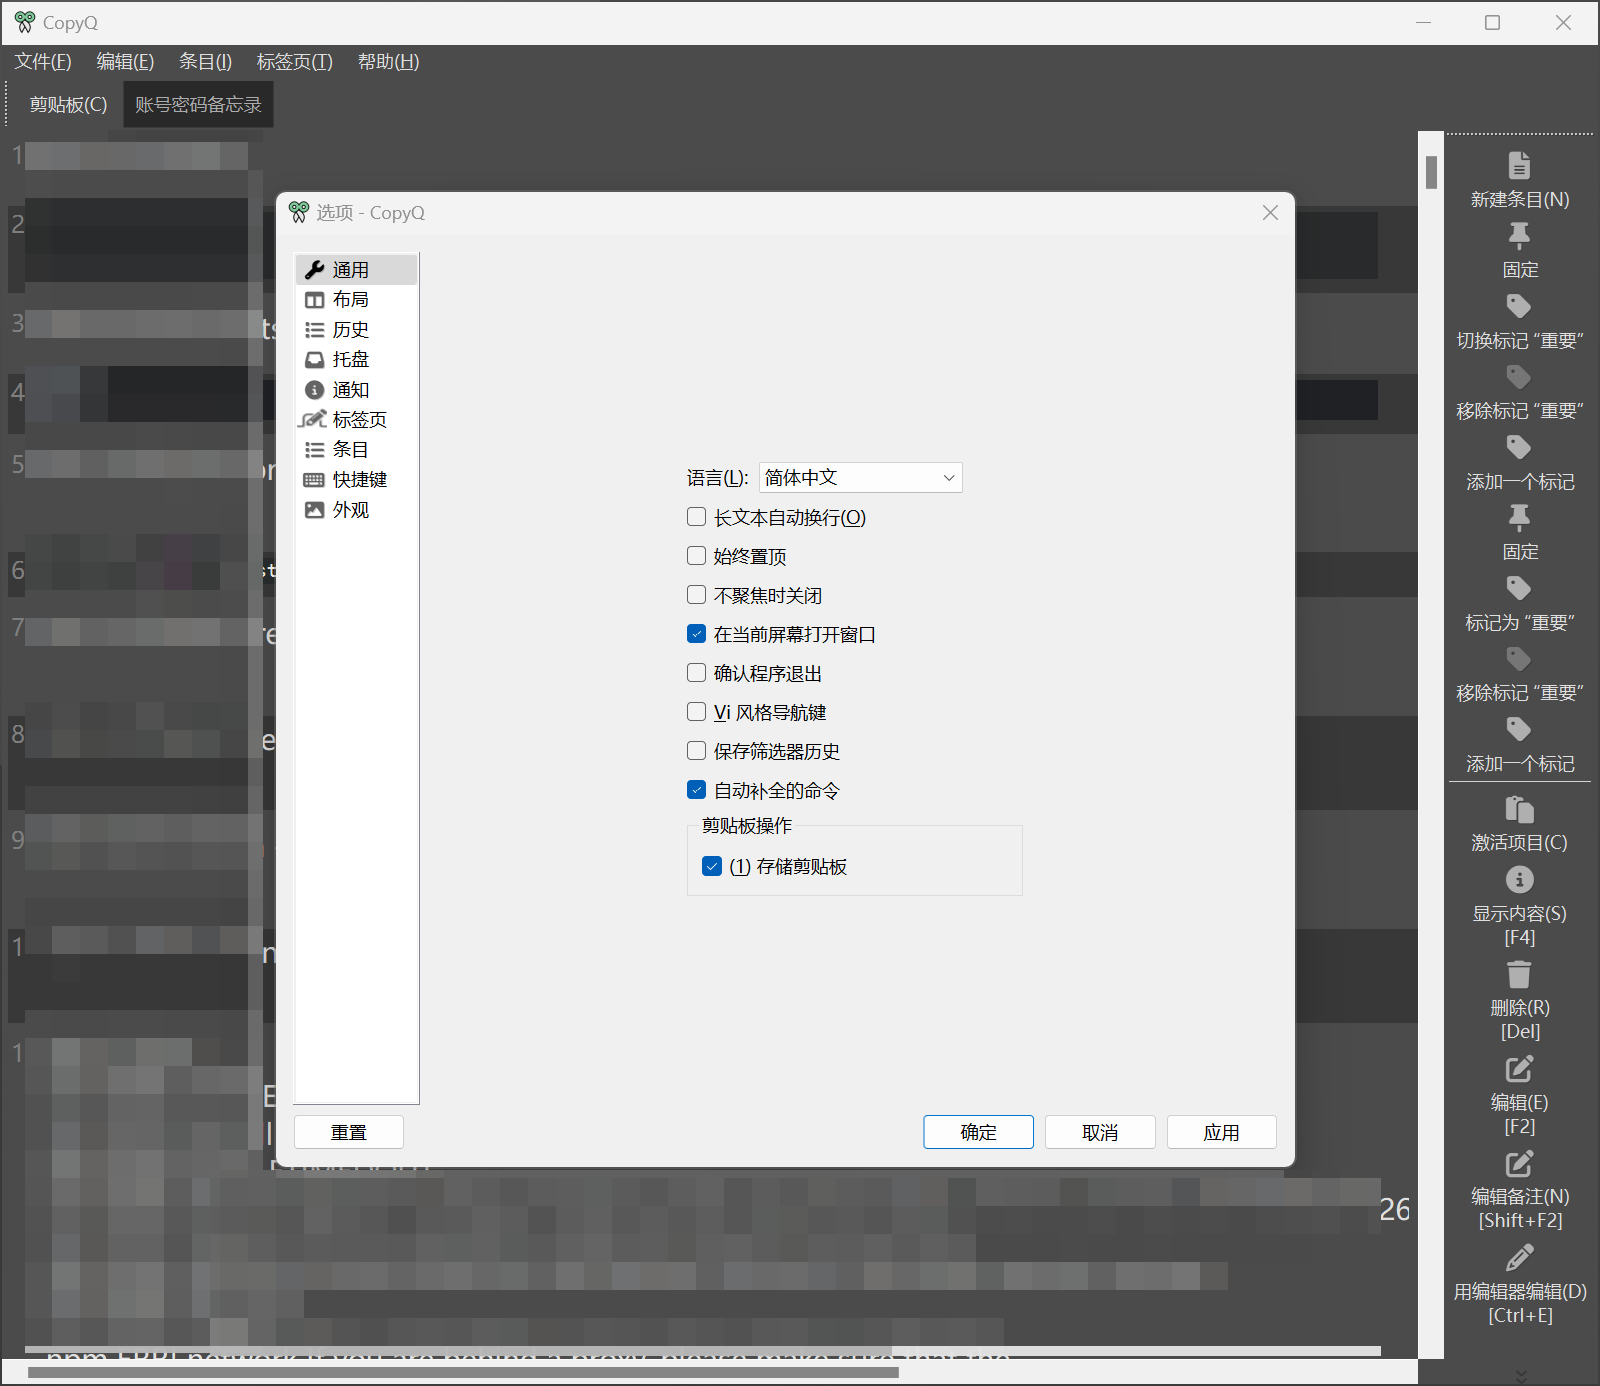Switch to the 剪贴板(C) tab
This screenshot has height=1386, width=1600.
(x=68, y=105)
